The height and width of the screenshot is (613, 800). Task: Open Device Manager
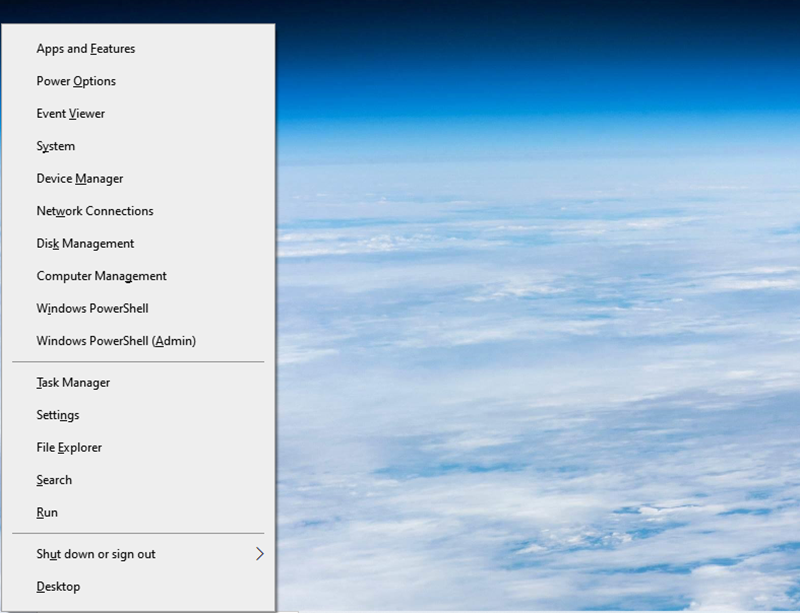coord(80,179)
